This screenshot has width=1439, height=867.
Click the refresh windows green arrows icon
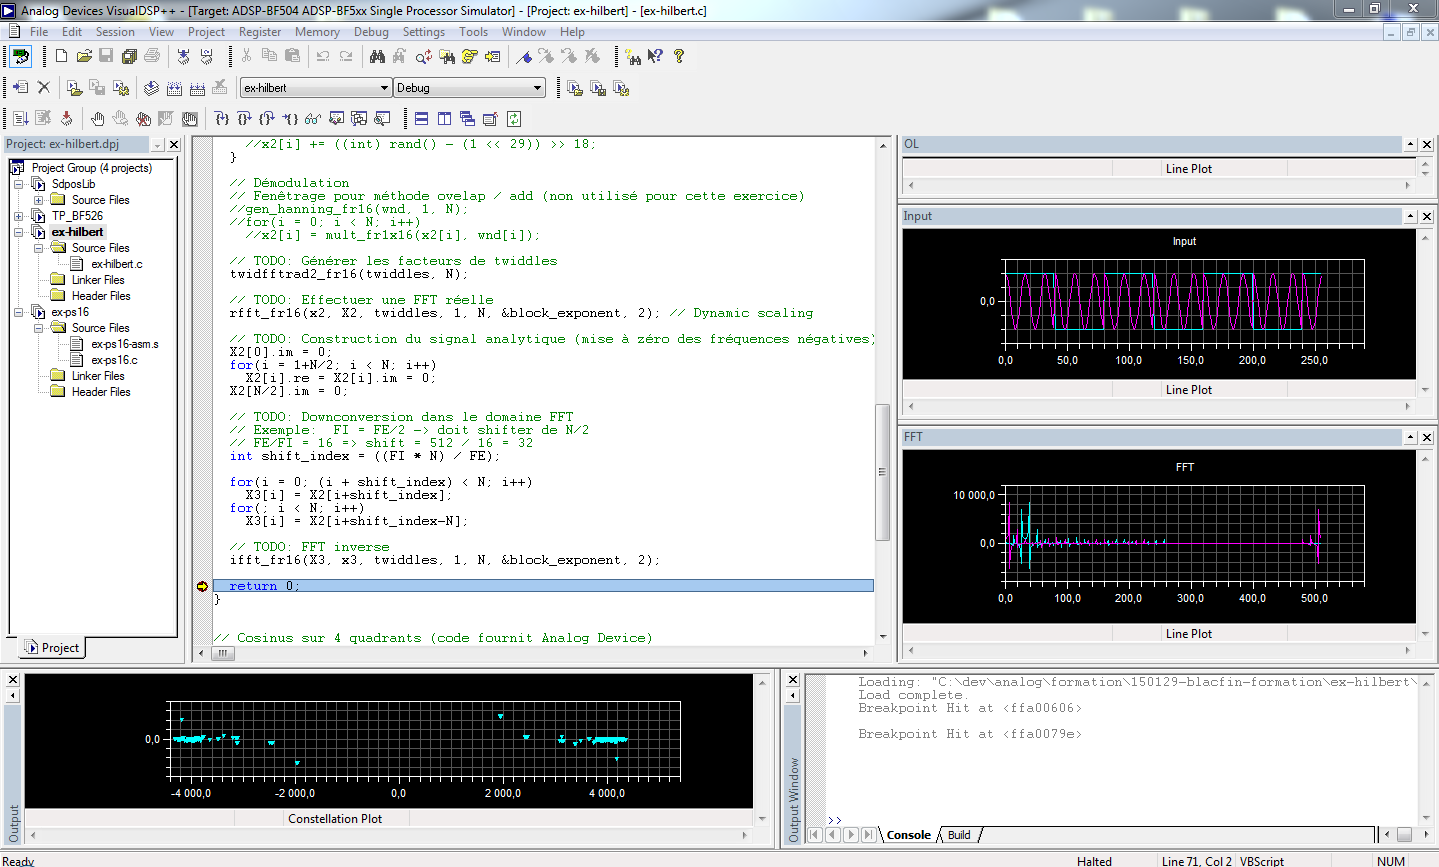point(513,118)
